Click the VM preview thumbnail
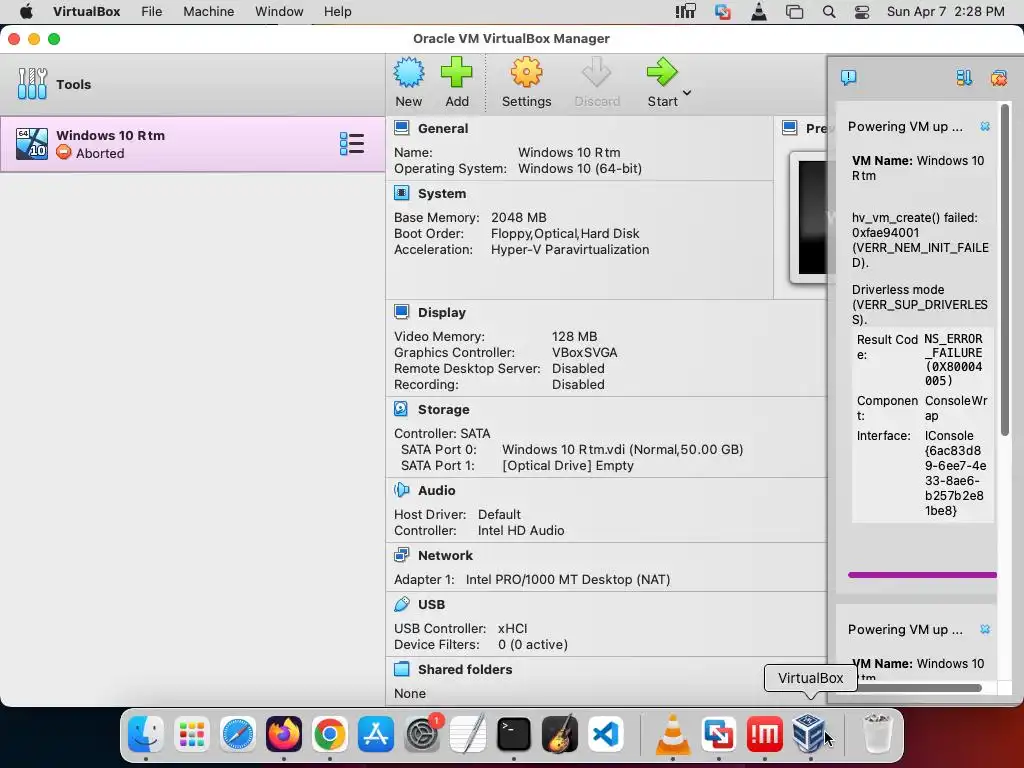This screenshot has width=1024, height=768. tap(810, 217)
